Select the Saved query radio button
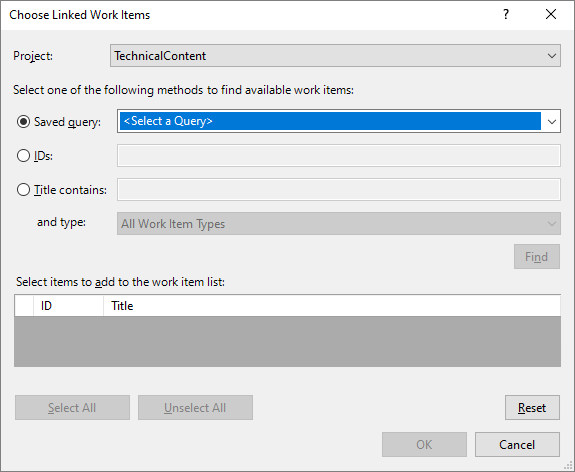575x472 pixels. coord(23,122)
